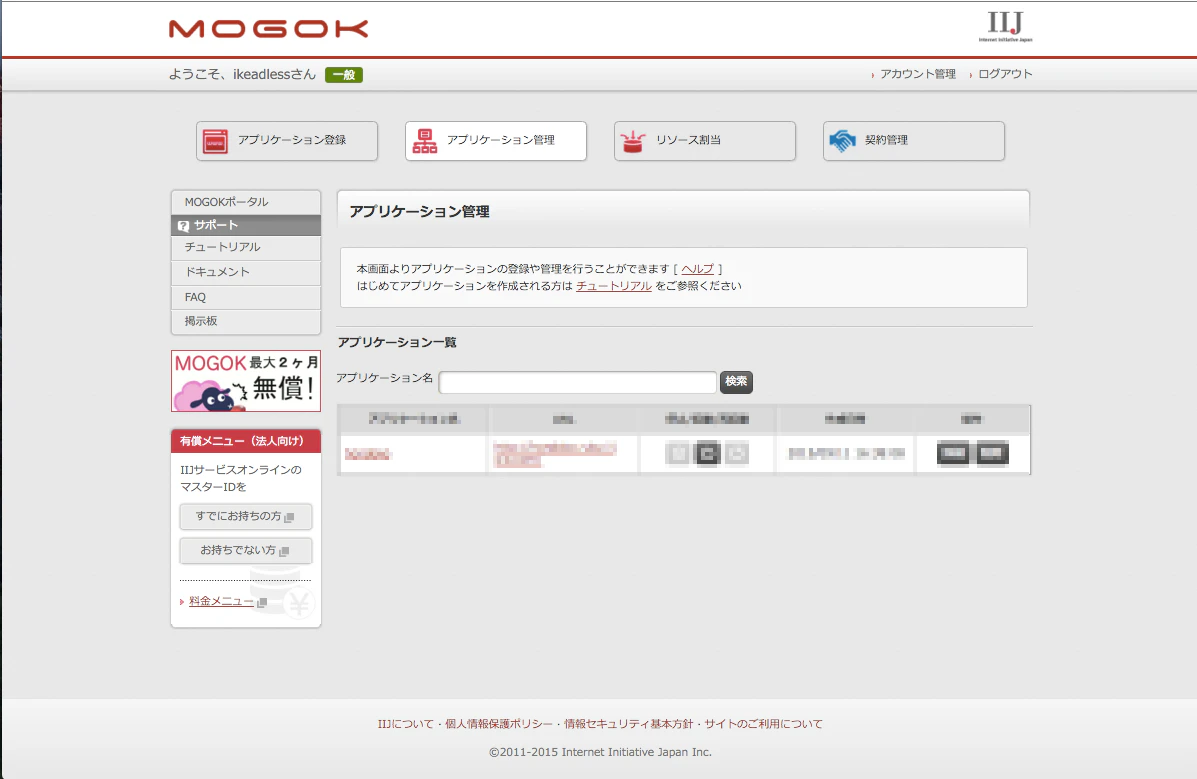
Task: Open the ヘルプ link in the description
Action: pos(698,269)
